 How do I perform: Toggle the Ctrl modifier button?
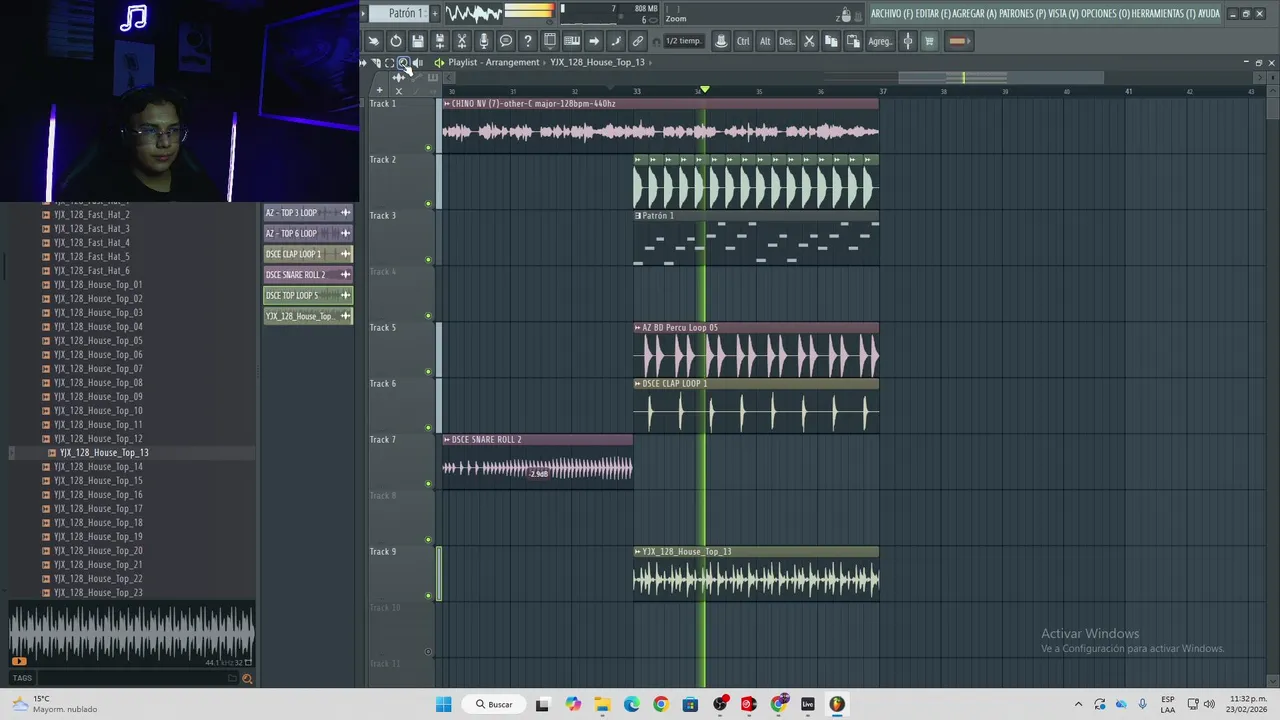pos(743,41)
